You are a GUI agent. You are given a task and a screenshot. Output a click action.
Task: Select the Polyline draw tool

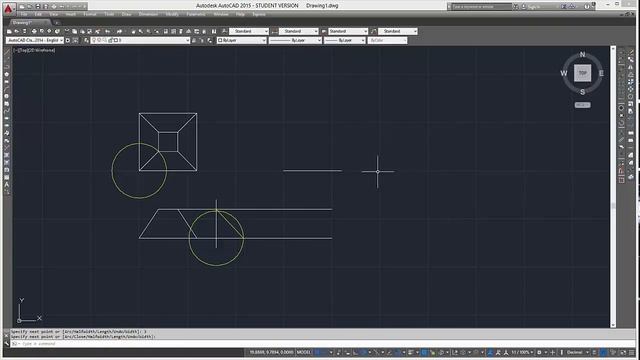7,67
